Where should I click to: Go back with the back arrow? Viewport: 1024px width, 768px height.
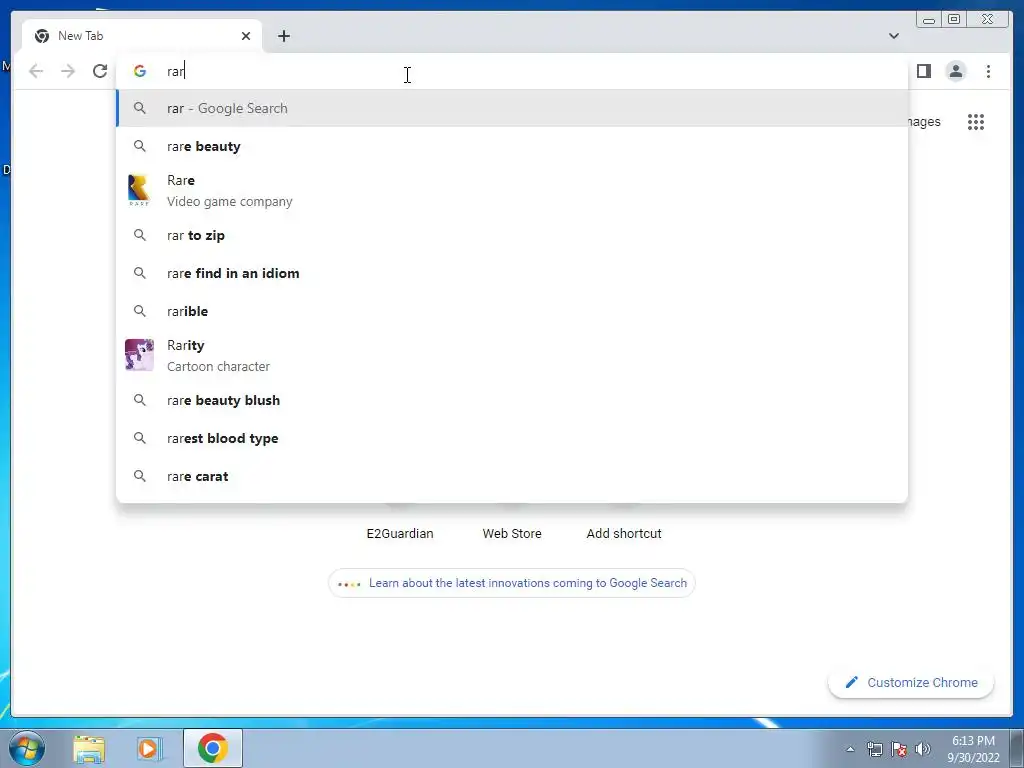point(36,71)
